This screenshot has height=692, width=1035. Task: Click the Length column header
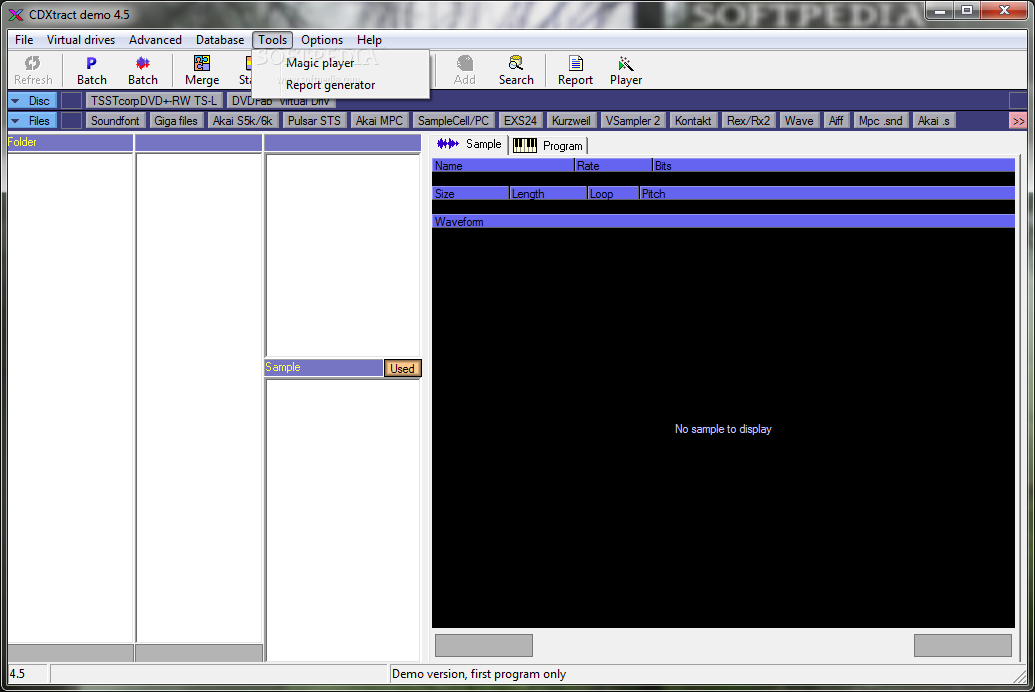tap(549, 193)
